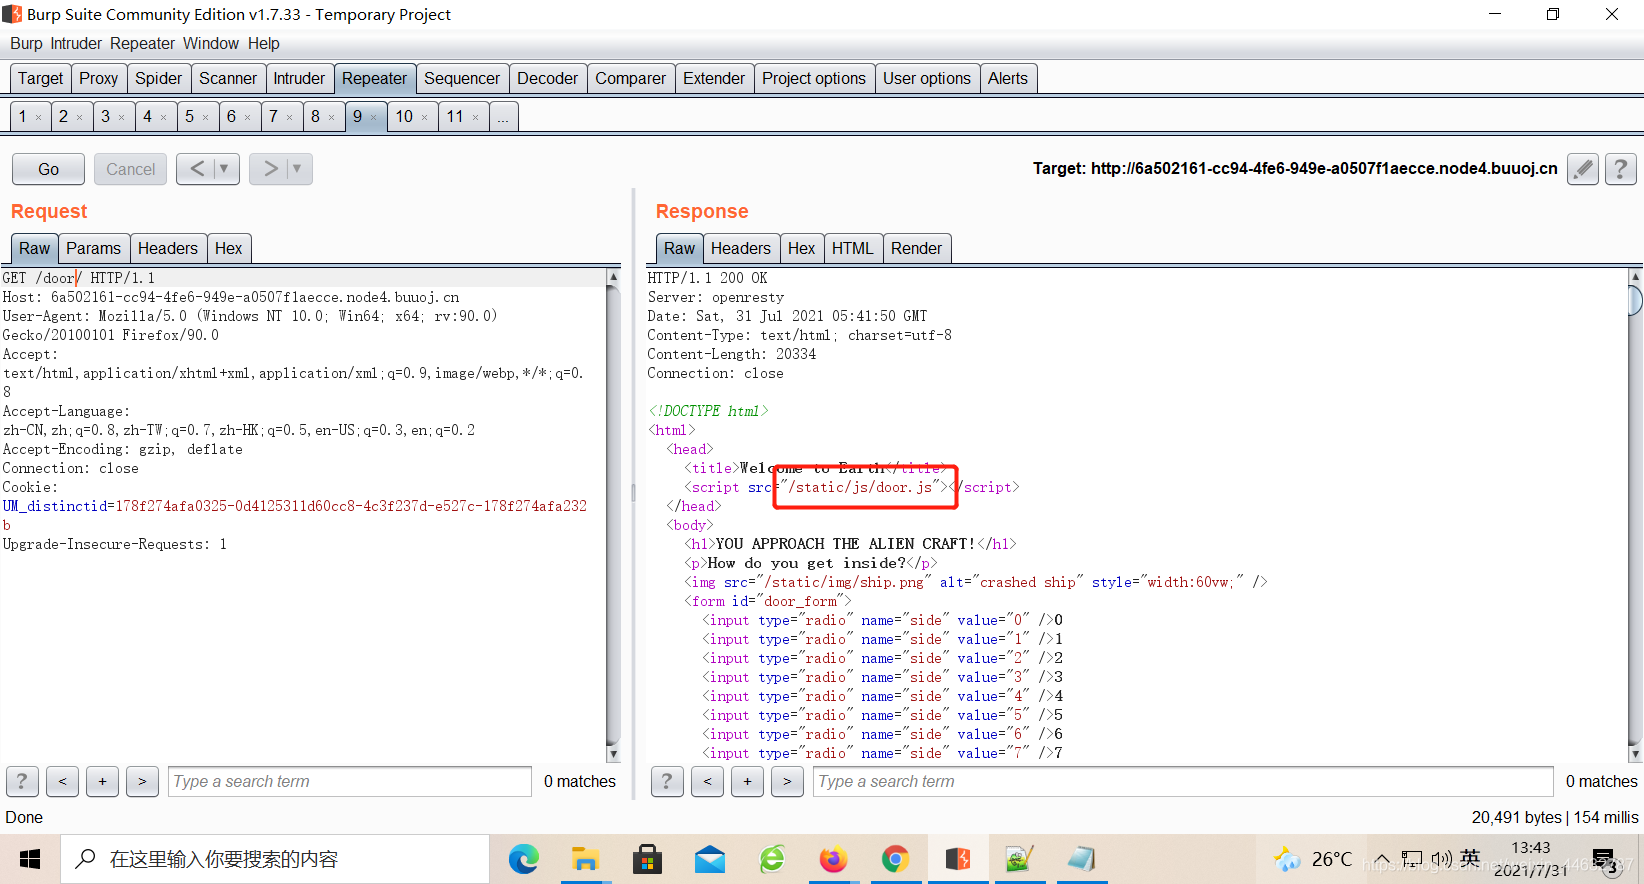Open request search options plus button
This screenshot has width=1644, height=884.
(x=102, y=781)
